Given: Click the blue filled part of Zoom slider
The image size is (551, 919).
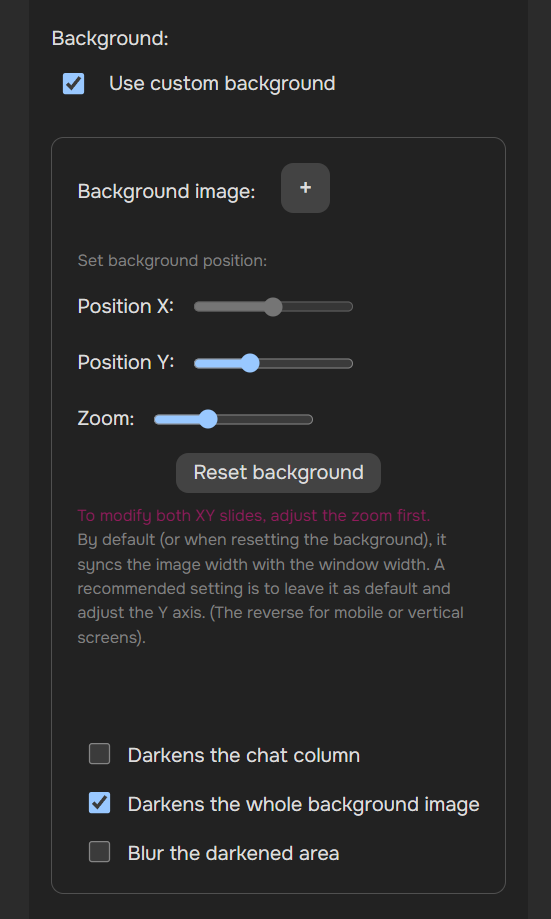Looking at the screenshot, I should click(x=176, y=420).
